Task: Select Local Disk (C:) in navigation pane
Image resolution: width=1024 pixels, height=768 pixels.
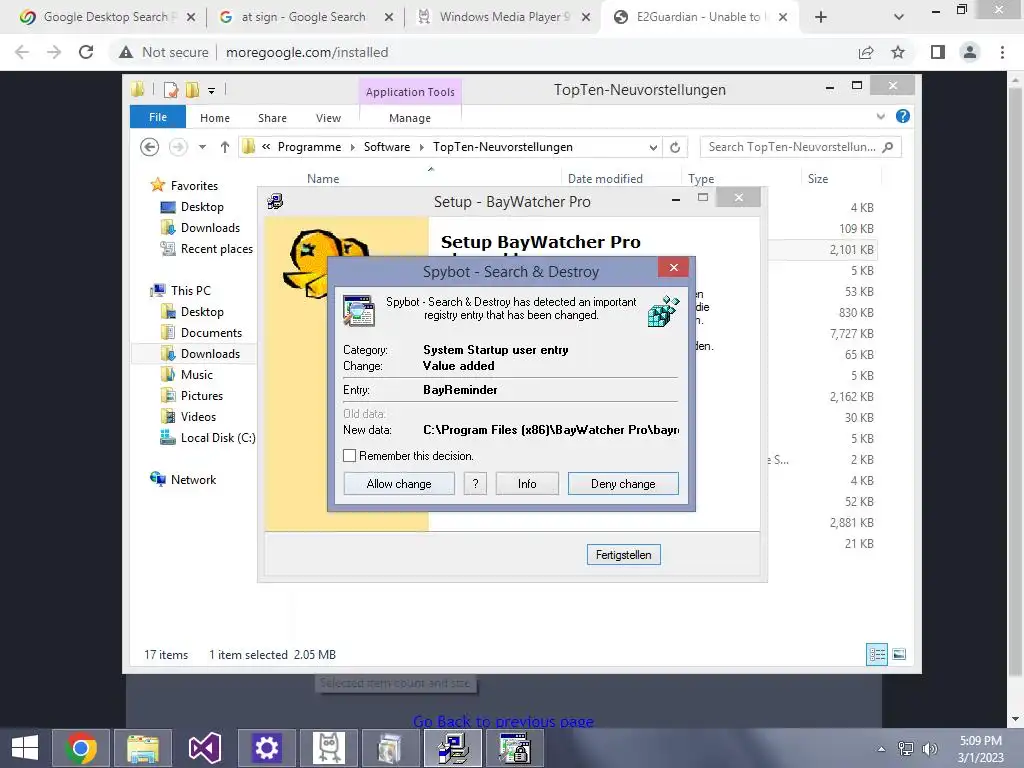Action: pos(217,438)
